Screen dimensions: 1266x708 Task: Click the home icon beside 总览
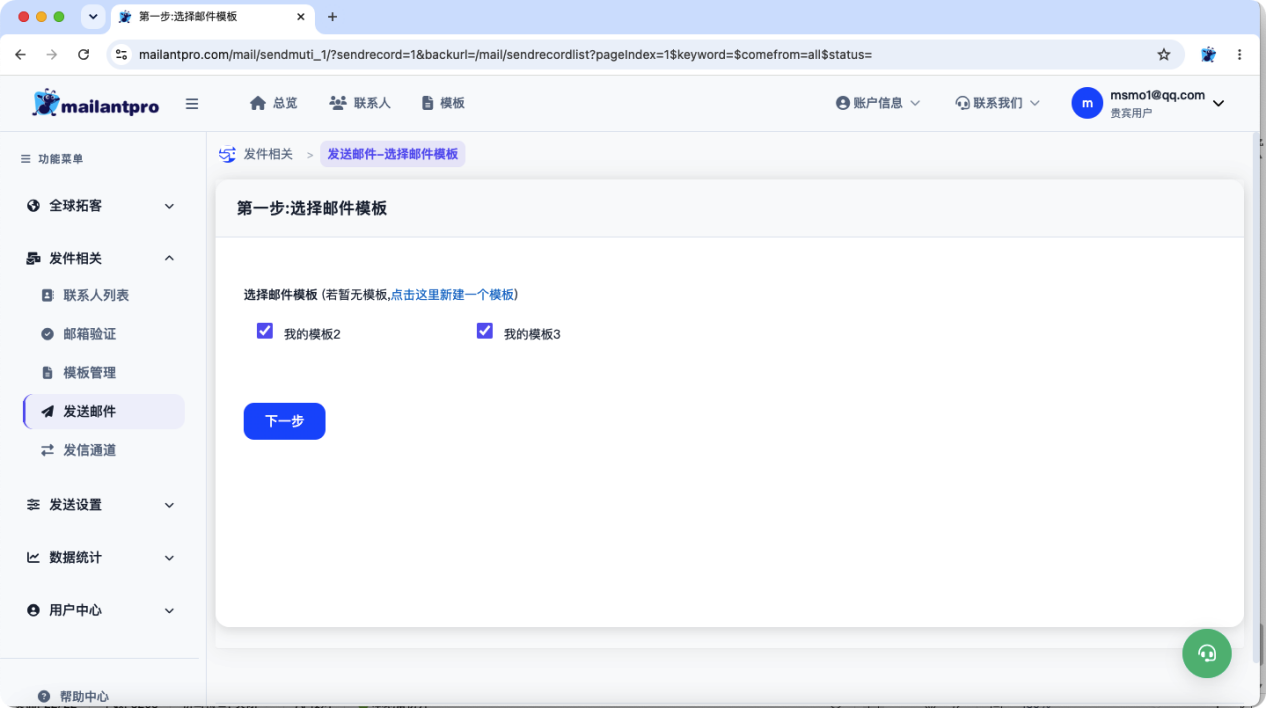258,103
